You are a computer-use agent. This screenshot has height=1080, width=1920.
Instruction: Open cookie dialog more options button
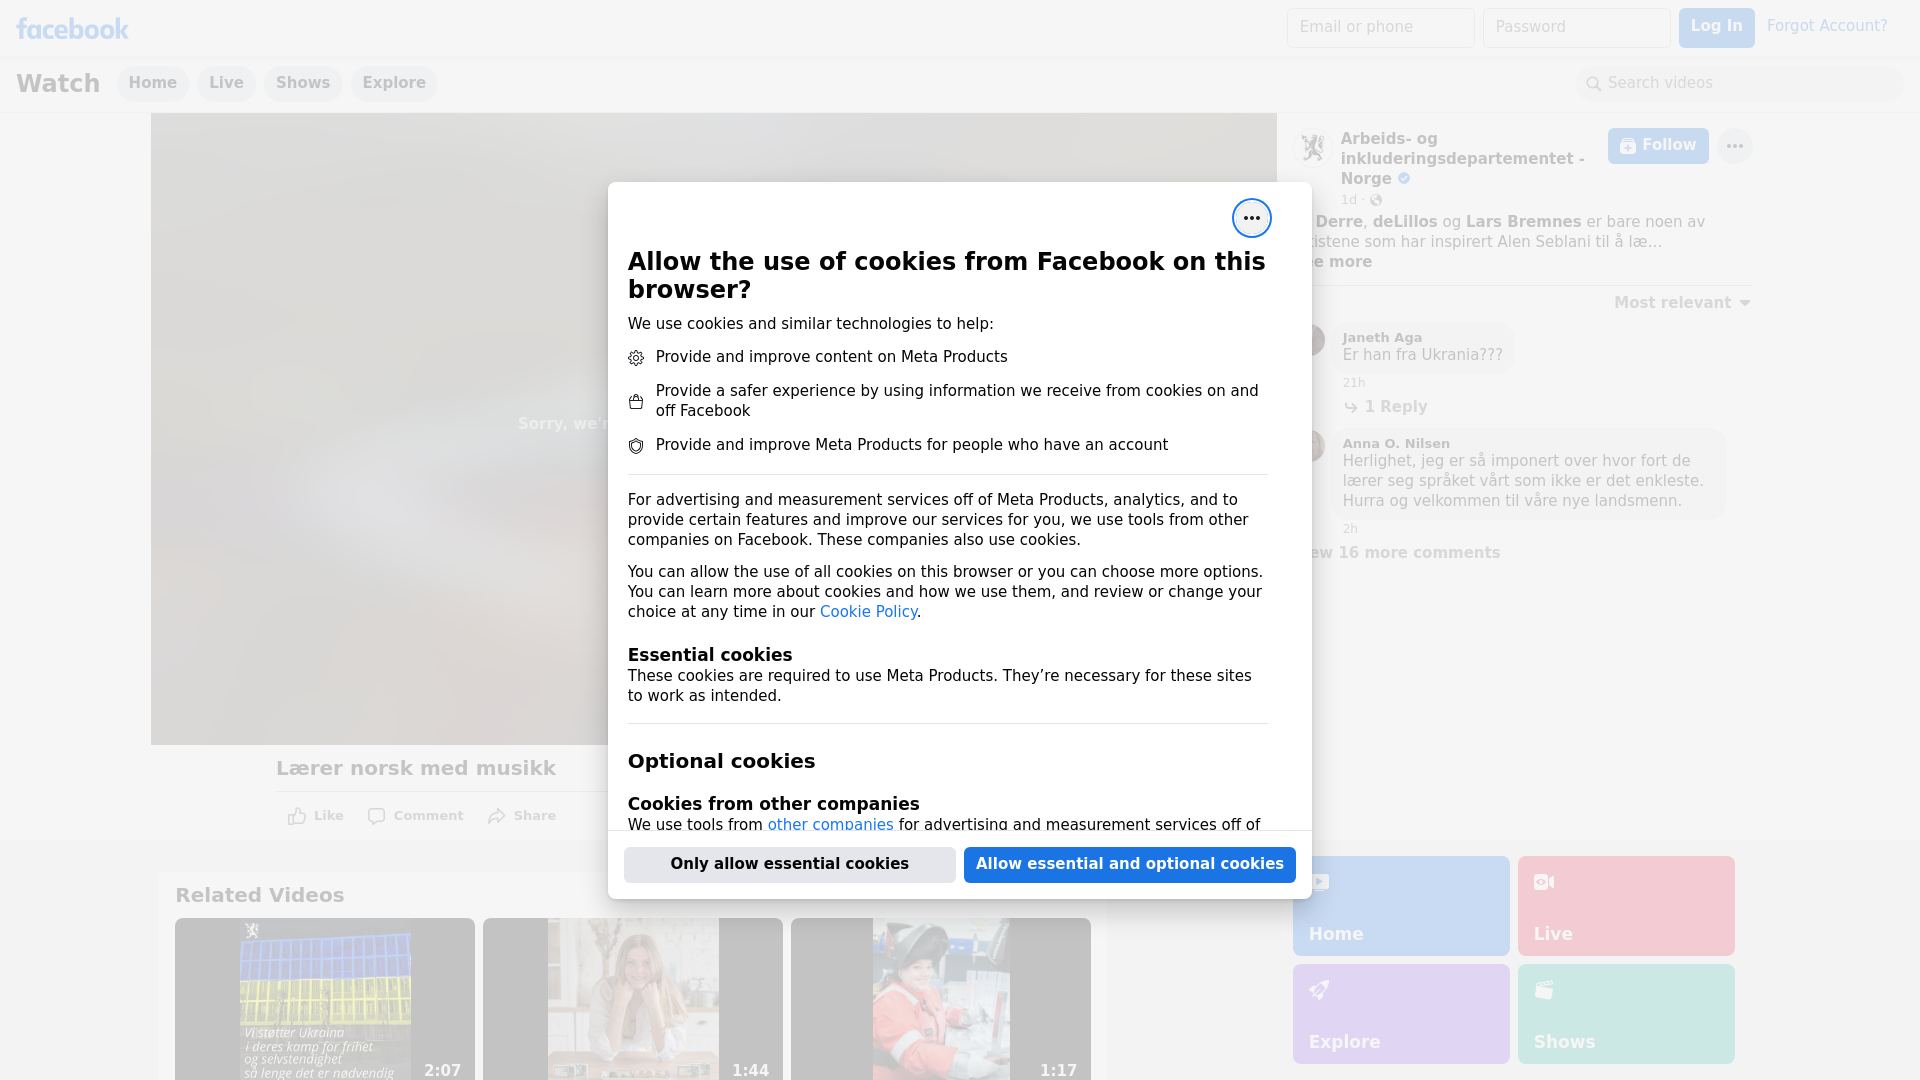click(1251, 218)
